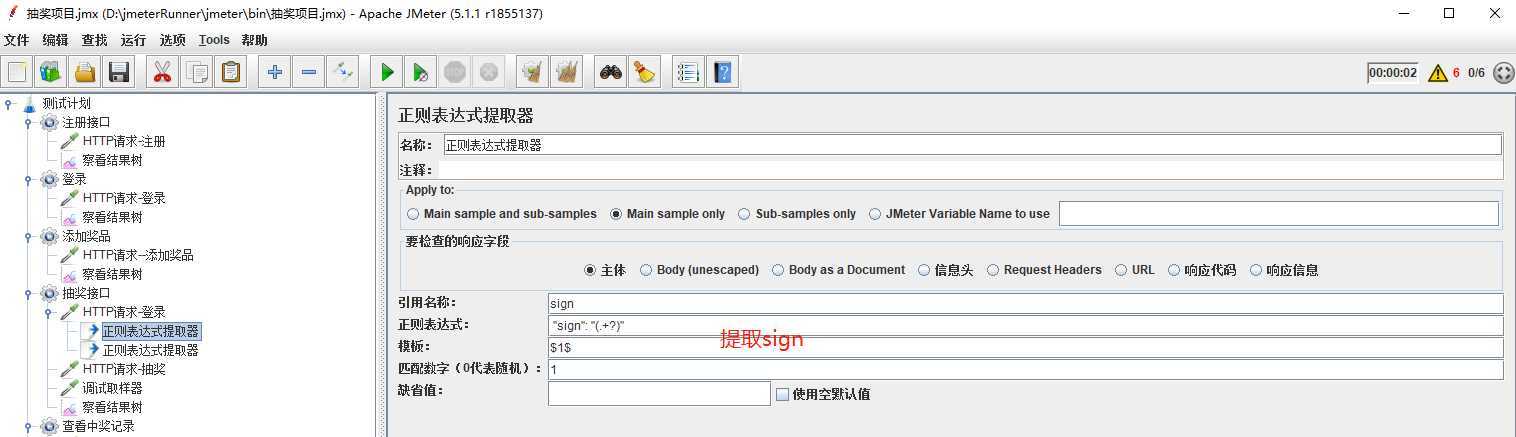The width and height of the screenshot is (1516, 437).
Task: Click the Toggle enable/disable arrows icon
Action: (x=343, y=72)
